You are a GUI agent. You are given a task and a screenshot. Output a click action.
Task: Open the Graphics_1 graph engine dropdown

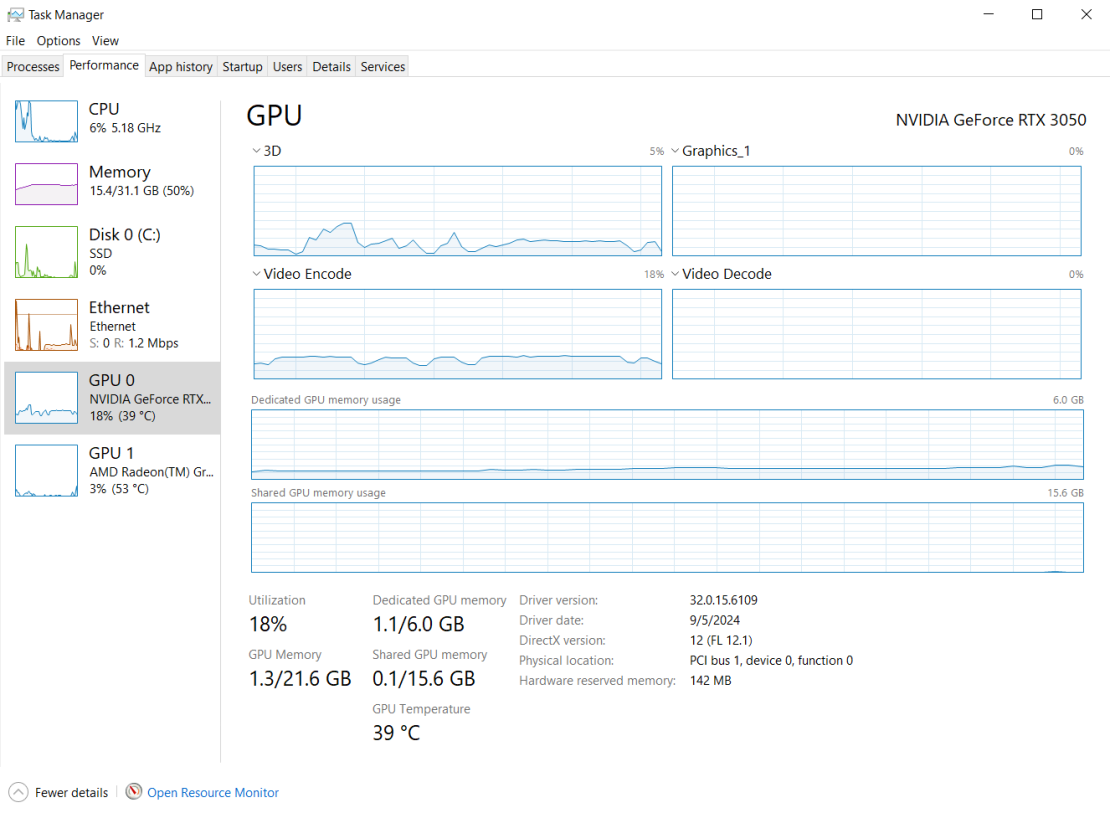(x=675, y=151)
